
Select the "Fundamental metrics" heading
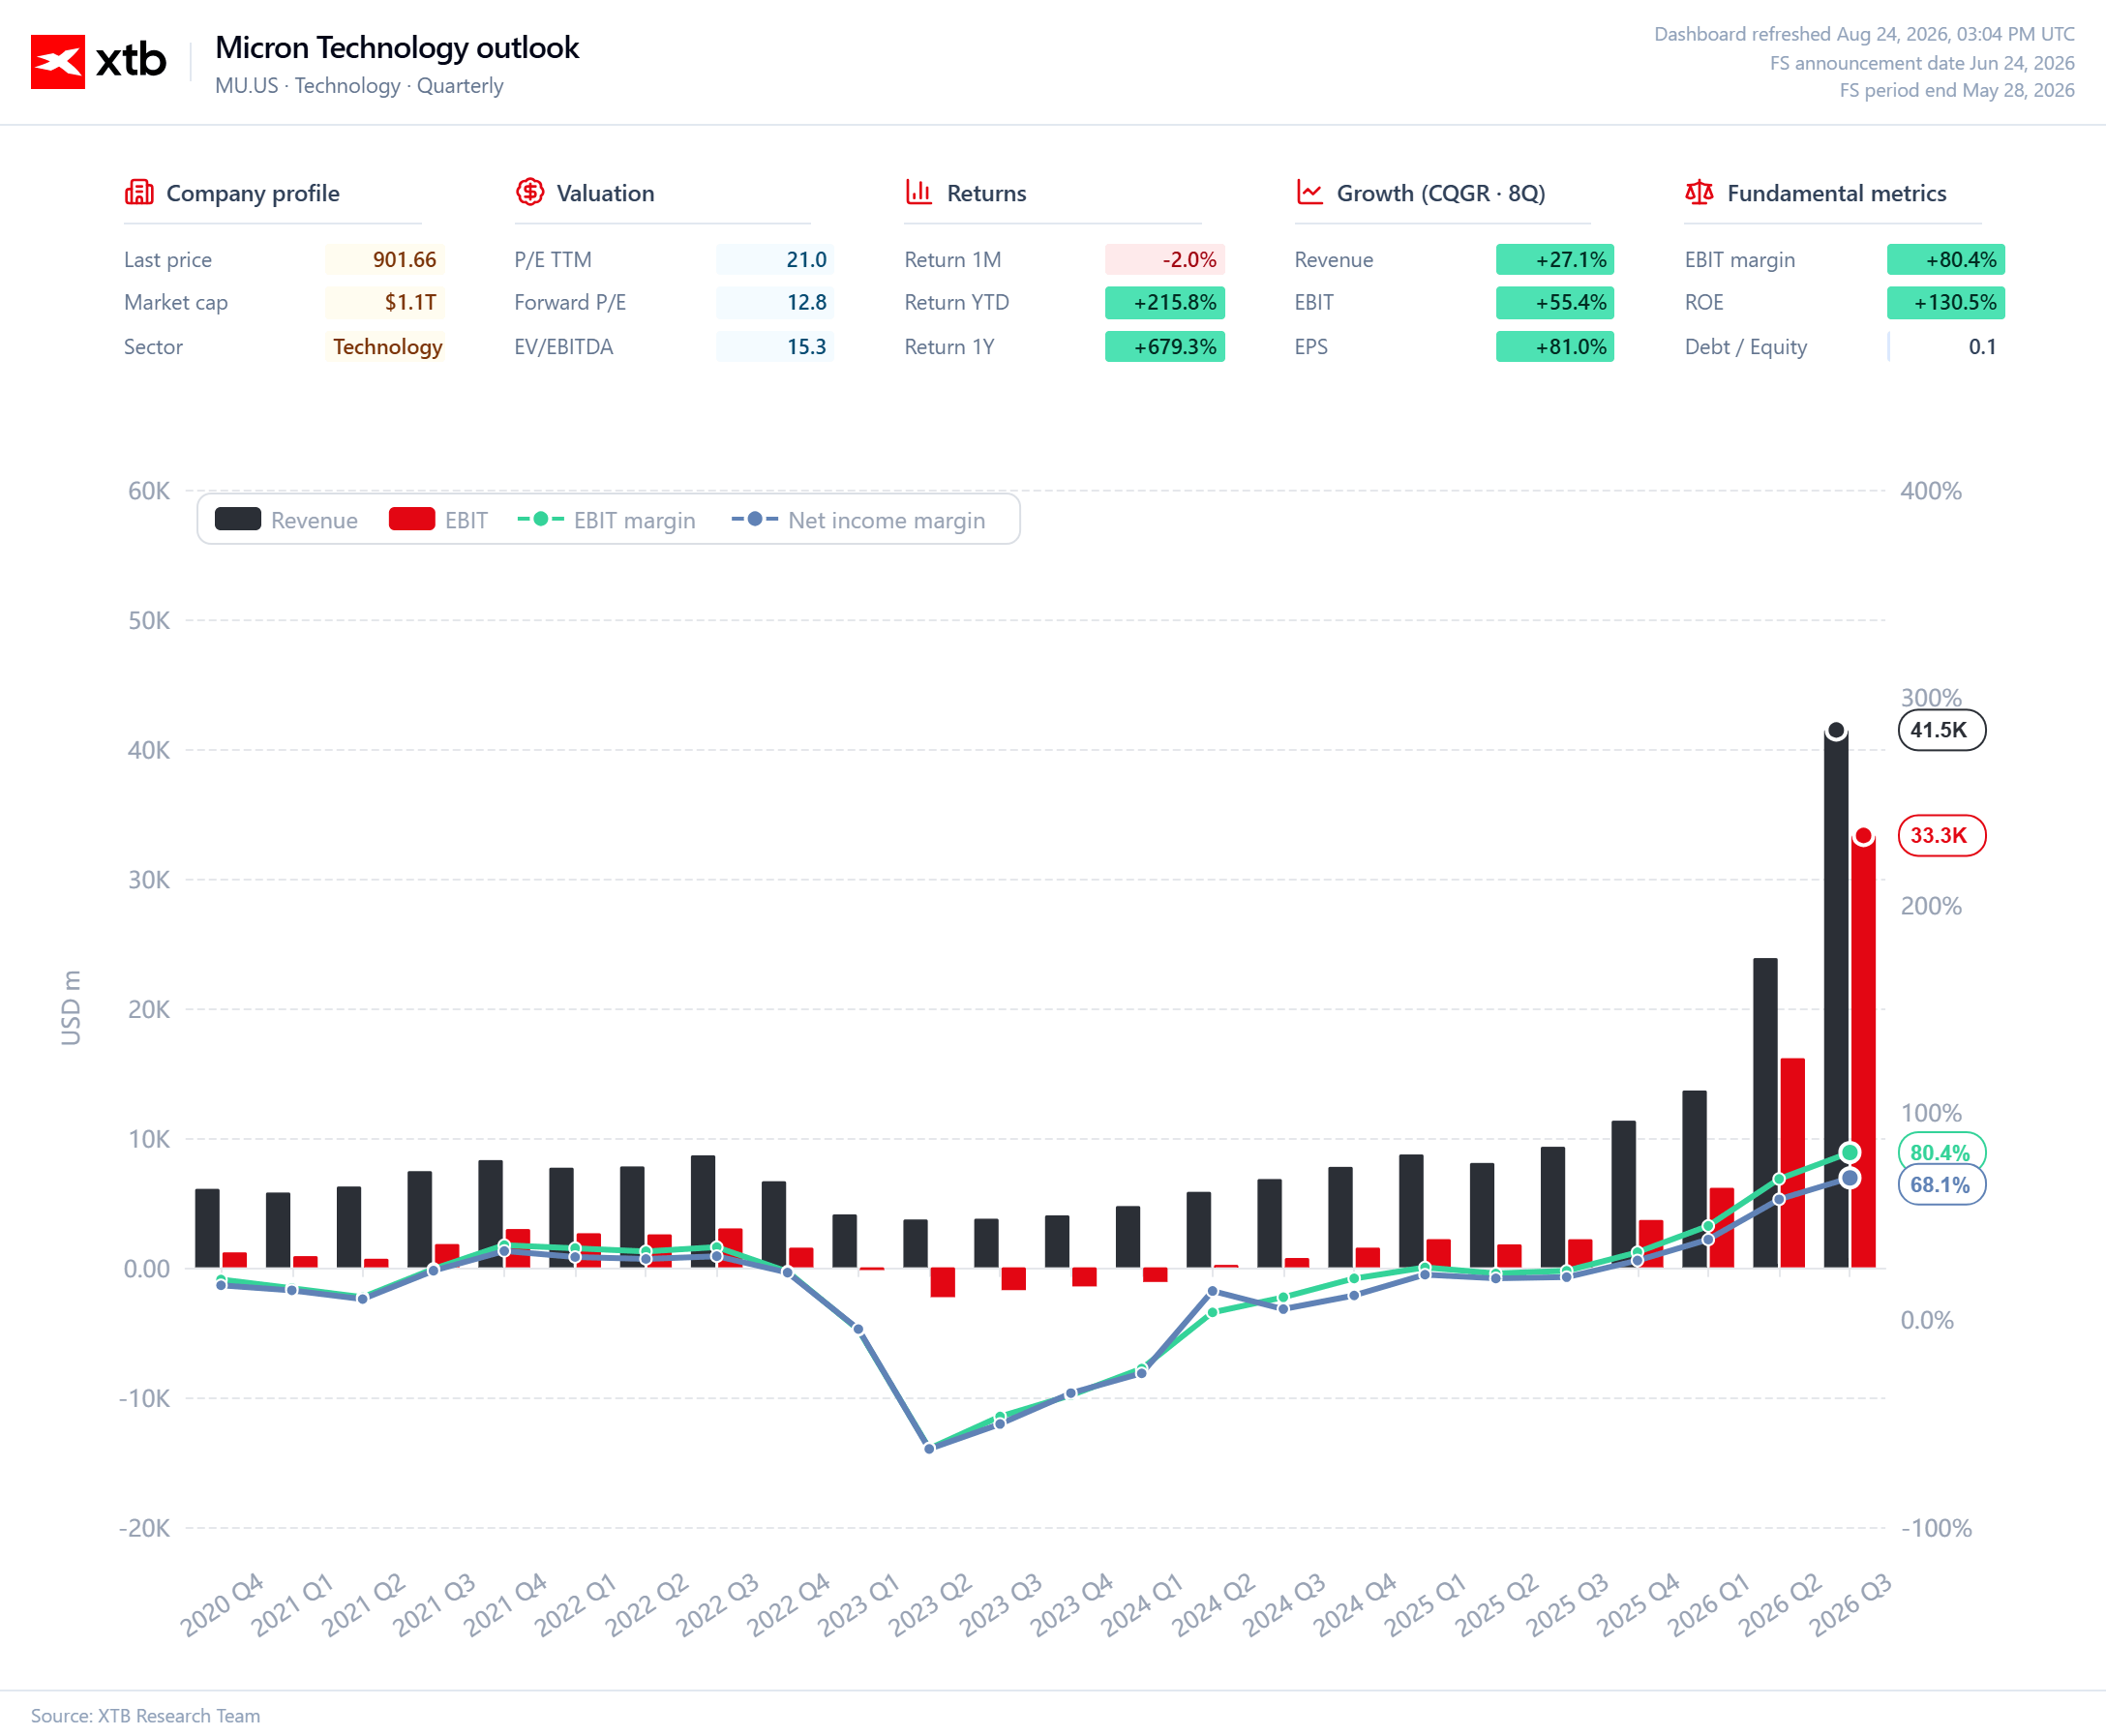[x=1836, y=193]
